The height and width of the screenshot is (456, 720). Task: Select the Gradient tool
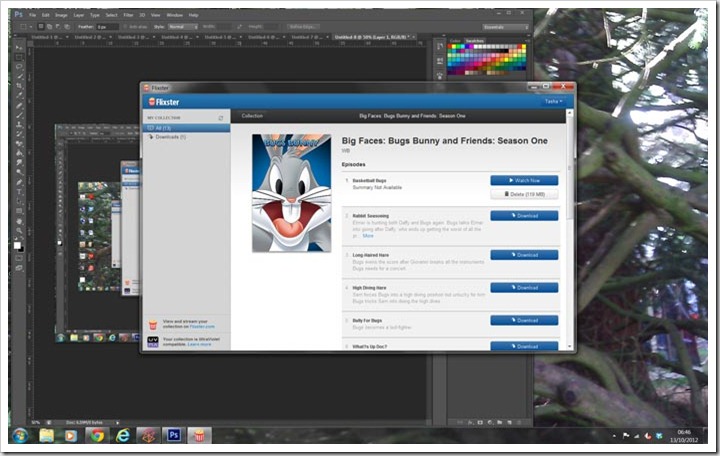18,153
